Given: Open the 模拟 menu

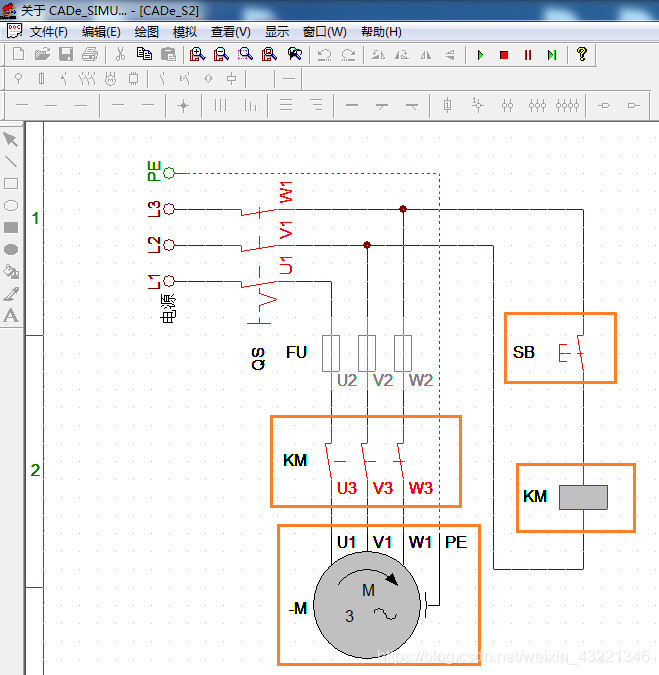Looking at the screenshot, I should (185, 32).
